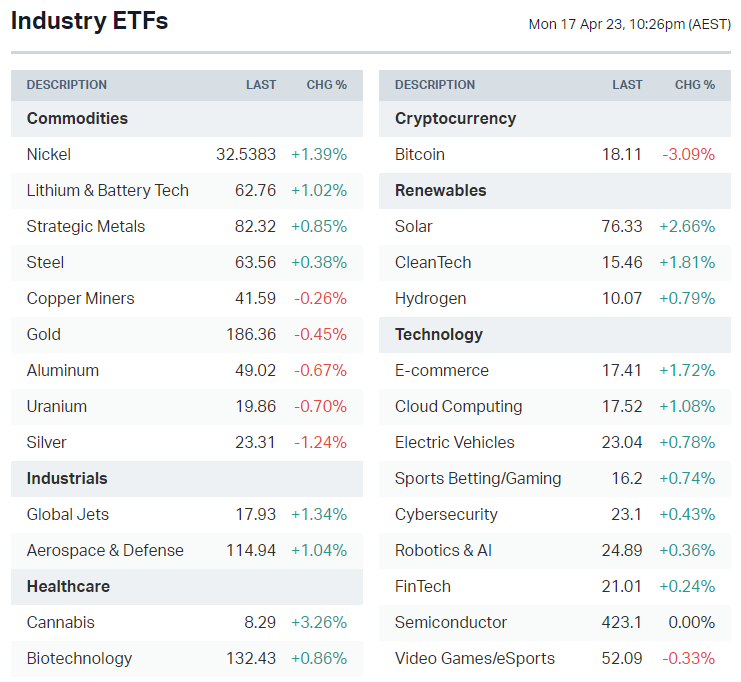The width and height of the screenshot is (741, 682).
Task: Select the Hydrogen ETF
Action: click(430, 298)
